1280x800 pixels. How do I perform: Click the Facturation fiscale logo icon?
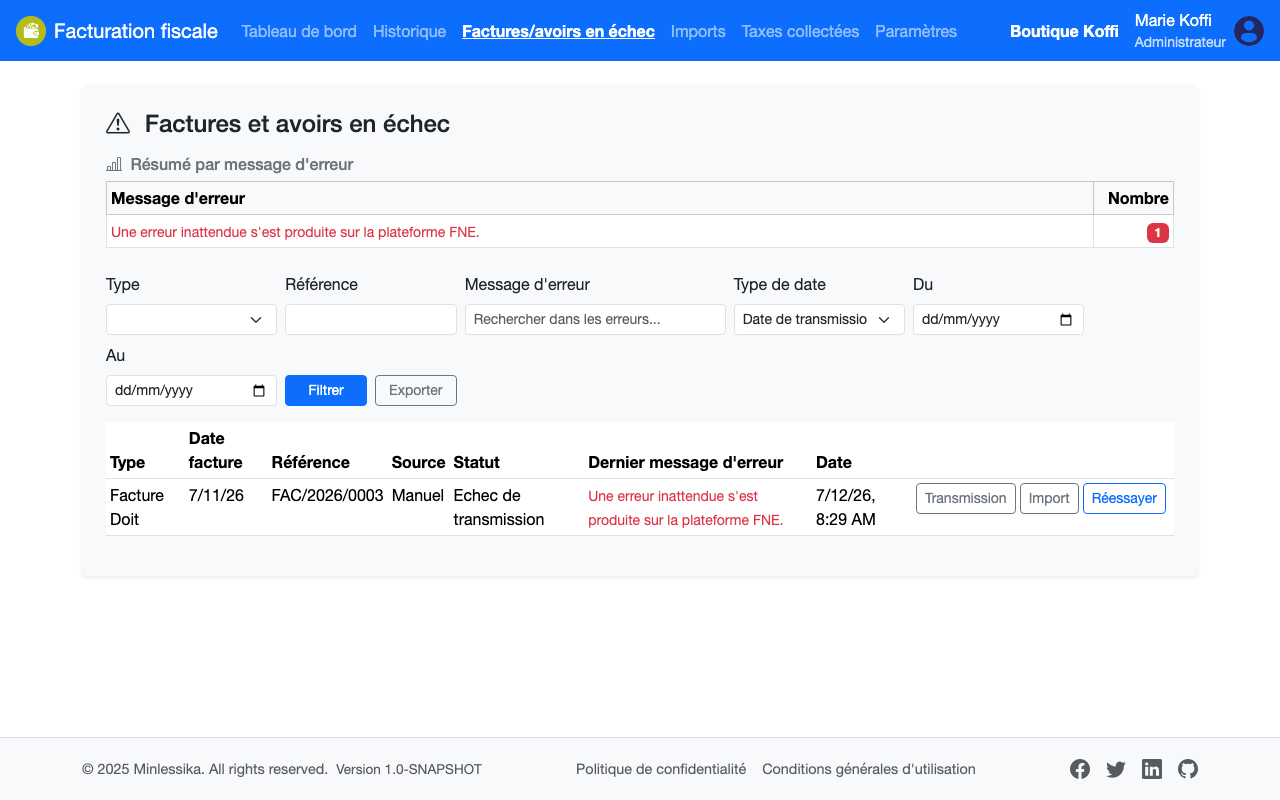click(x=31, y=31)
